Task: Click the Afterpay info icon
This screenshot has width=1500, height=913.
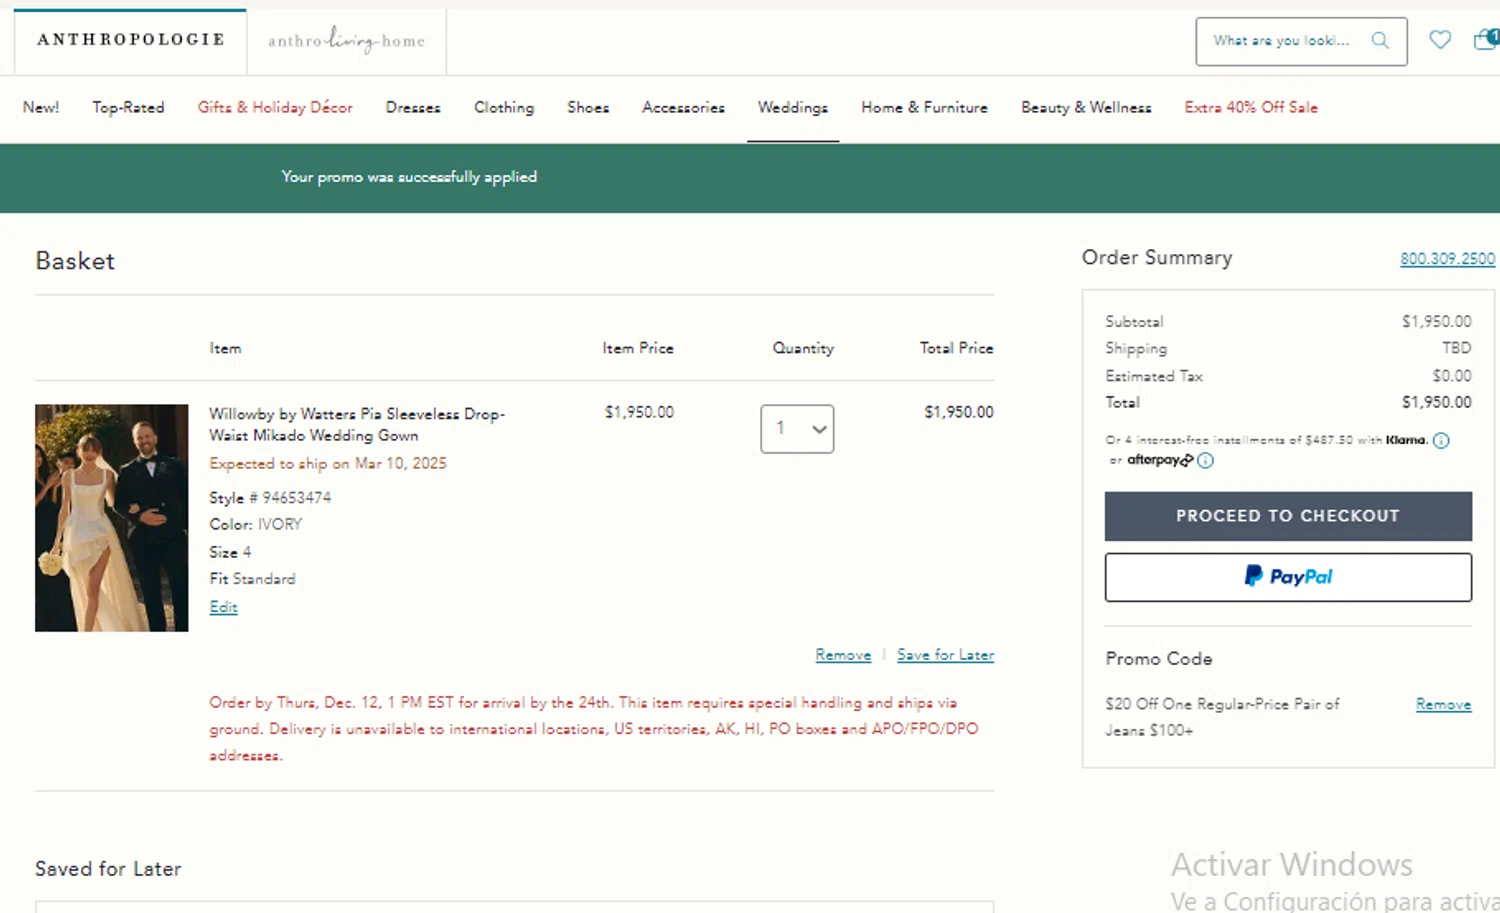Action: click(1206, 460)
